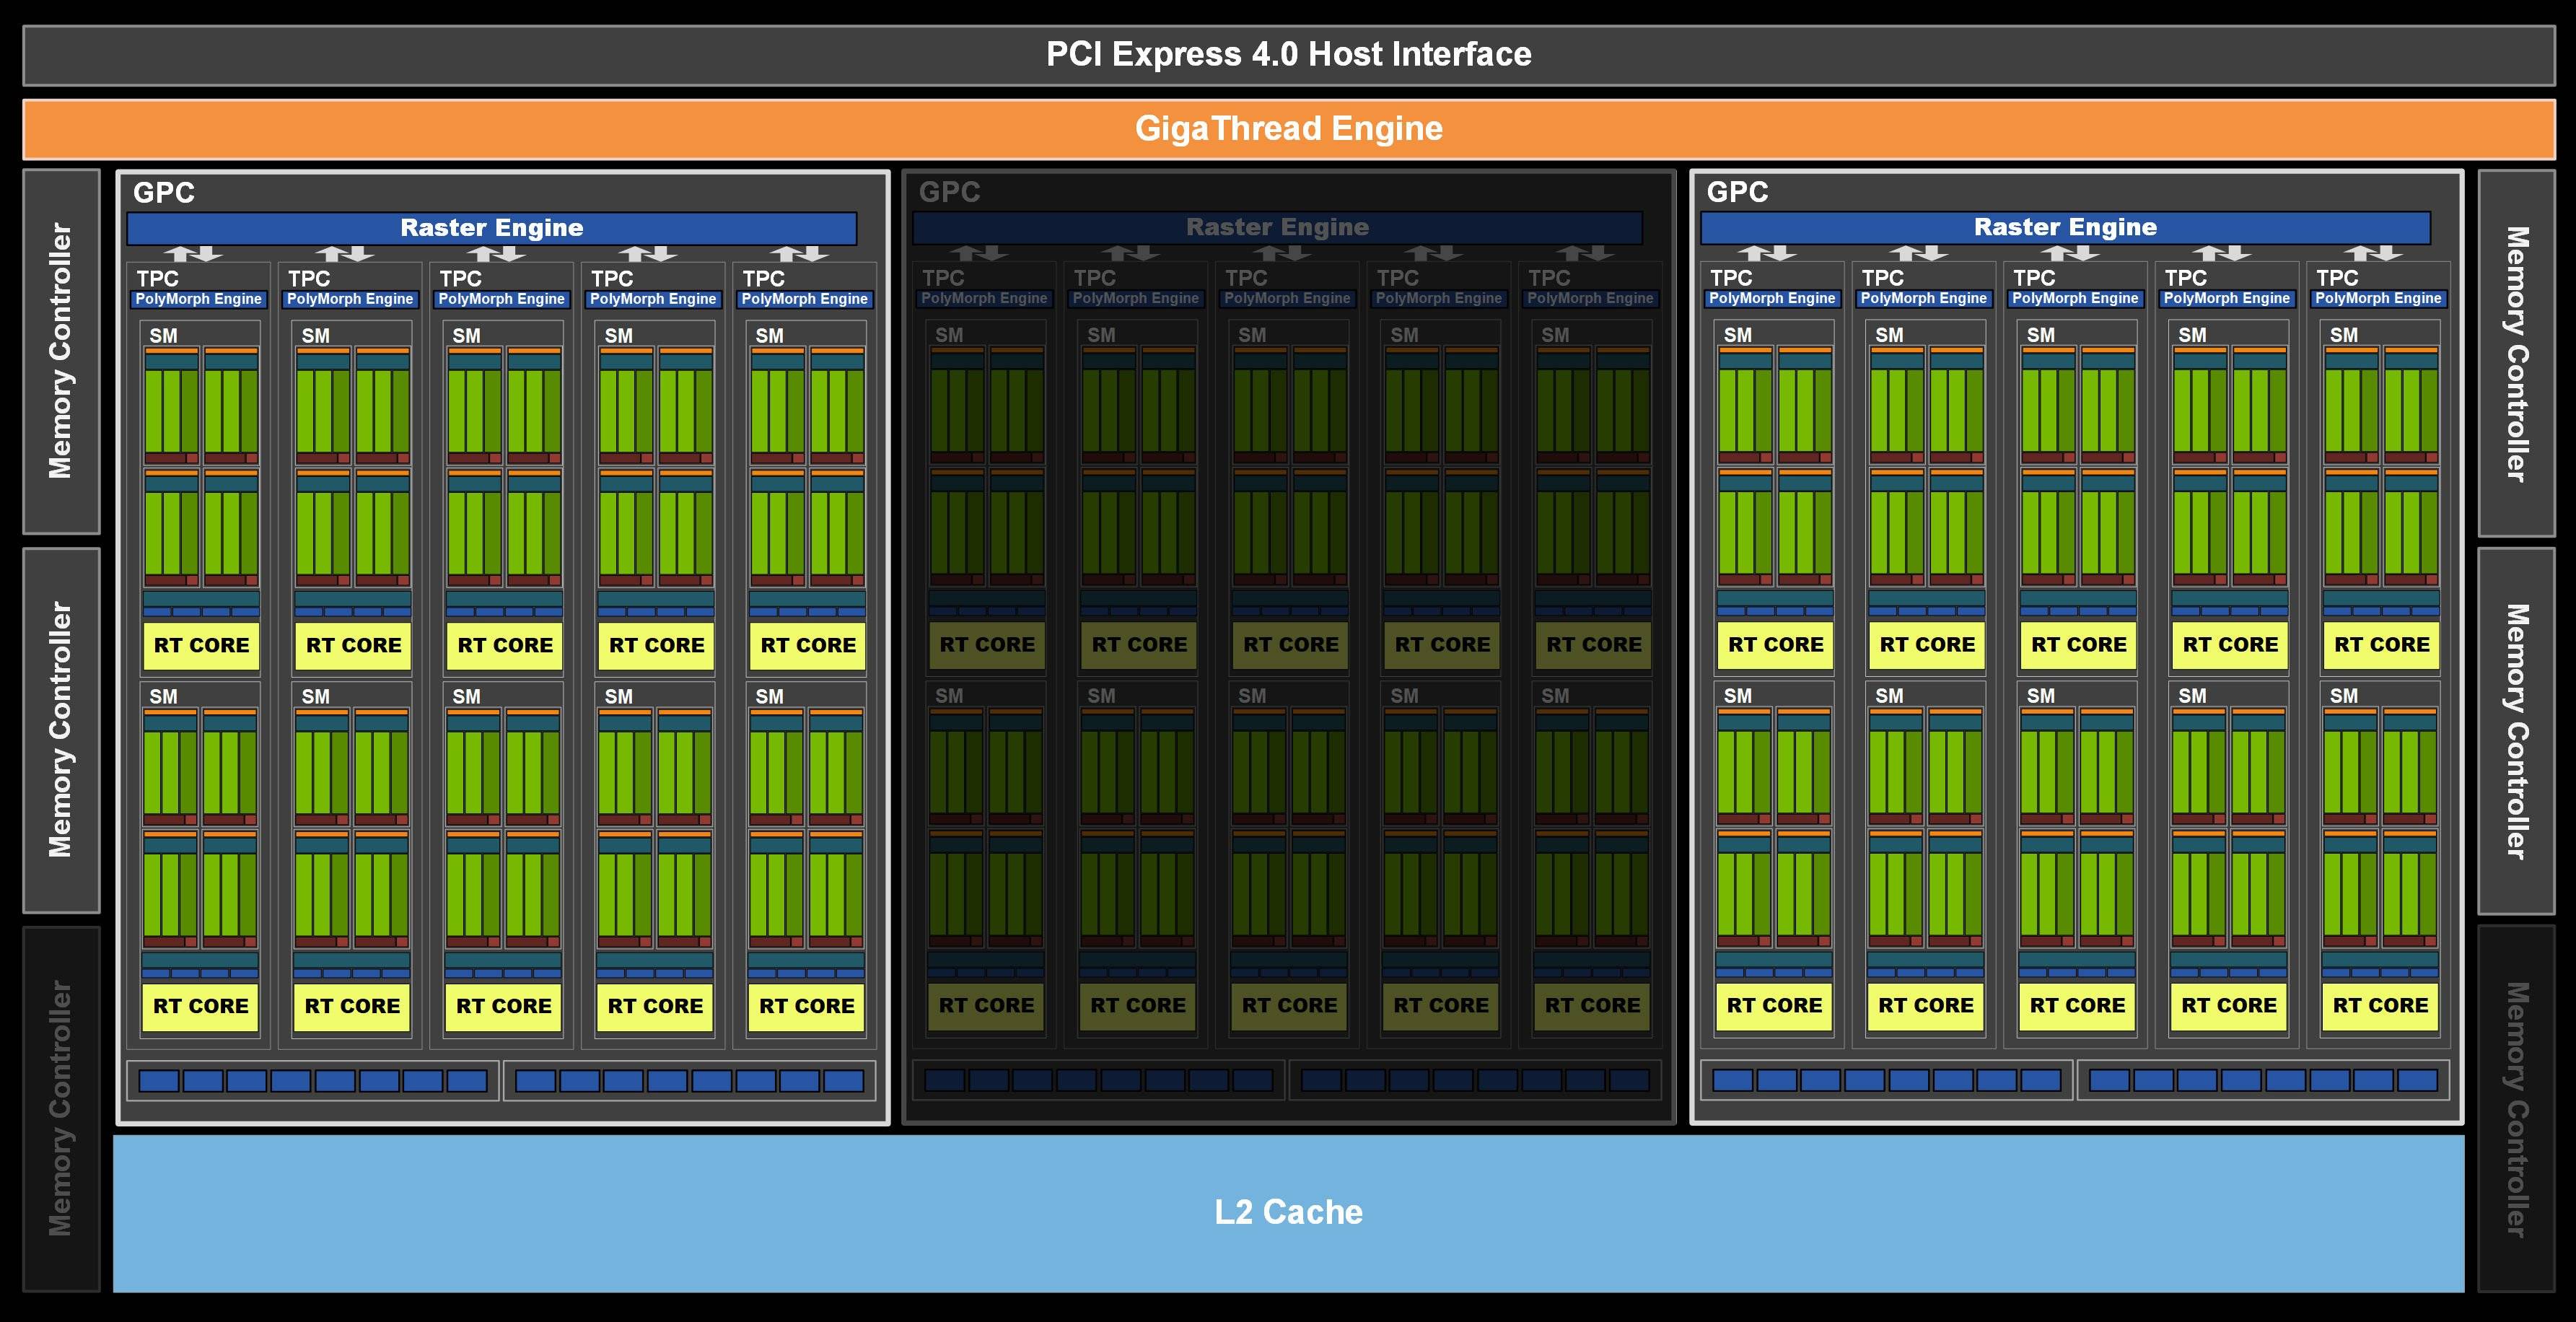Screen dimensions: 2576x1322
Task: Click the top RT CORE in the leftmost TPC
Action: coord(201,646)
